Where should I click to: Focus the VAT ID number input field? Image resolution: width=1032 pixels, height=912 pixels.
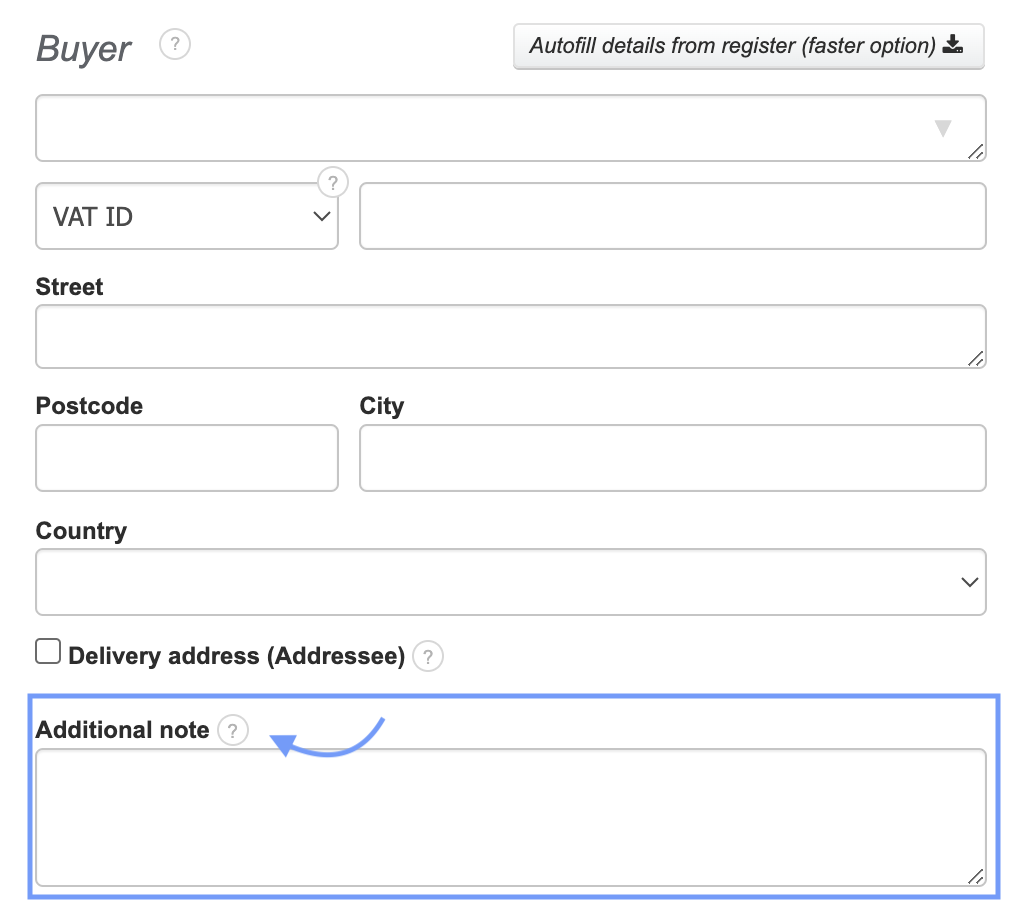click(x=672, y=216)
